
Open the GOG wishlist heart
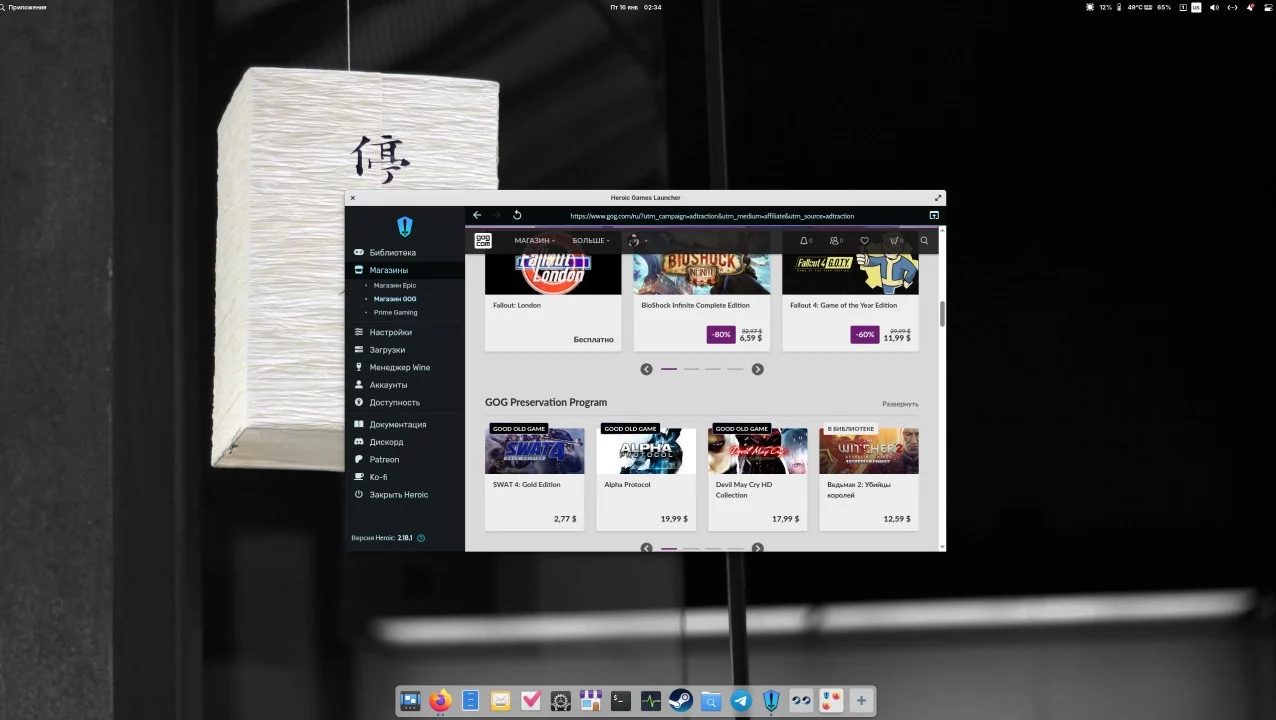864,240
